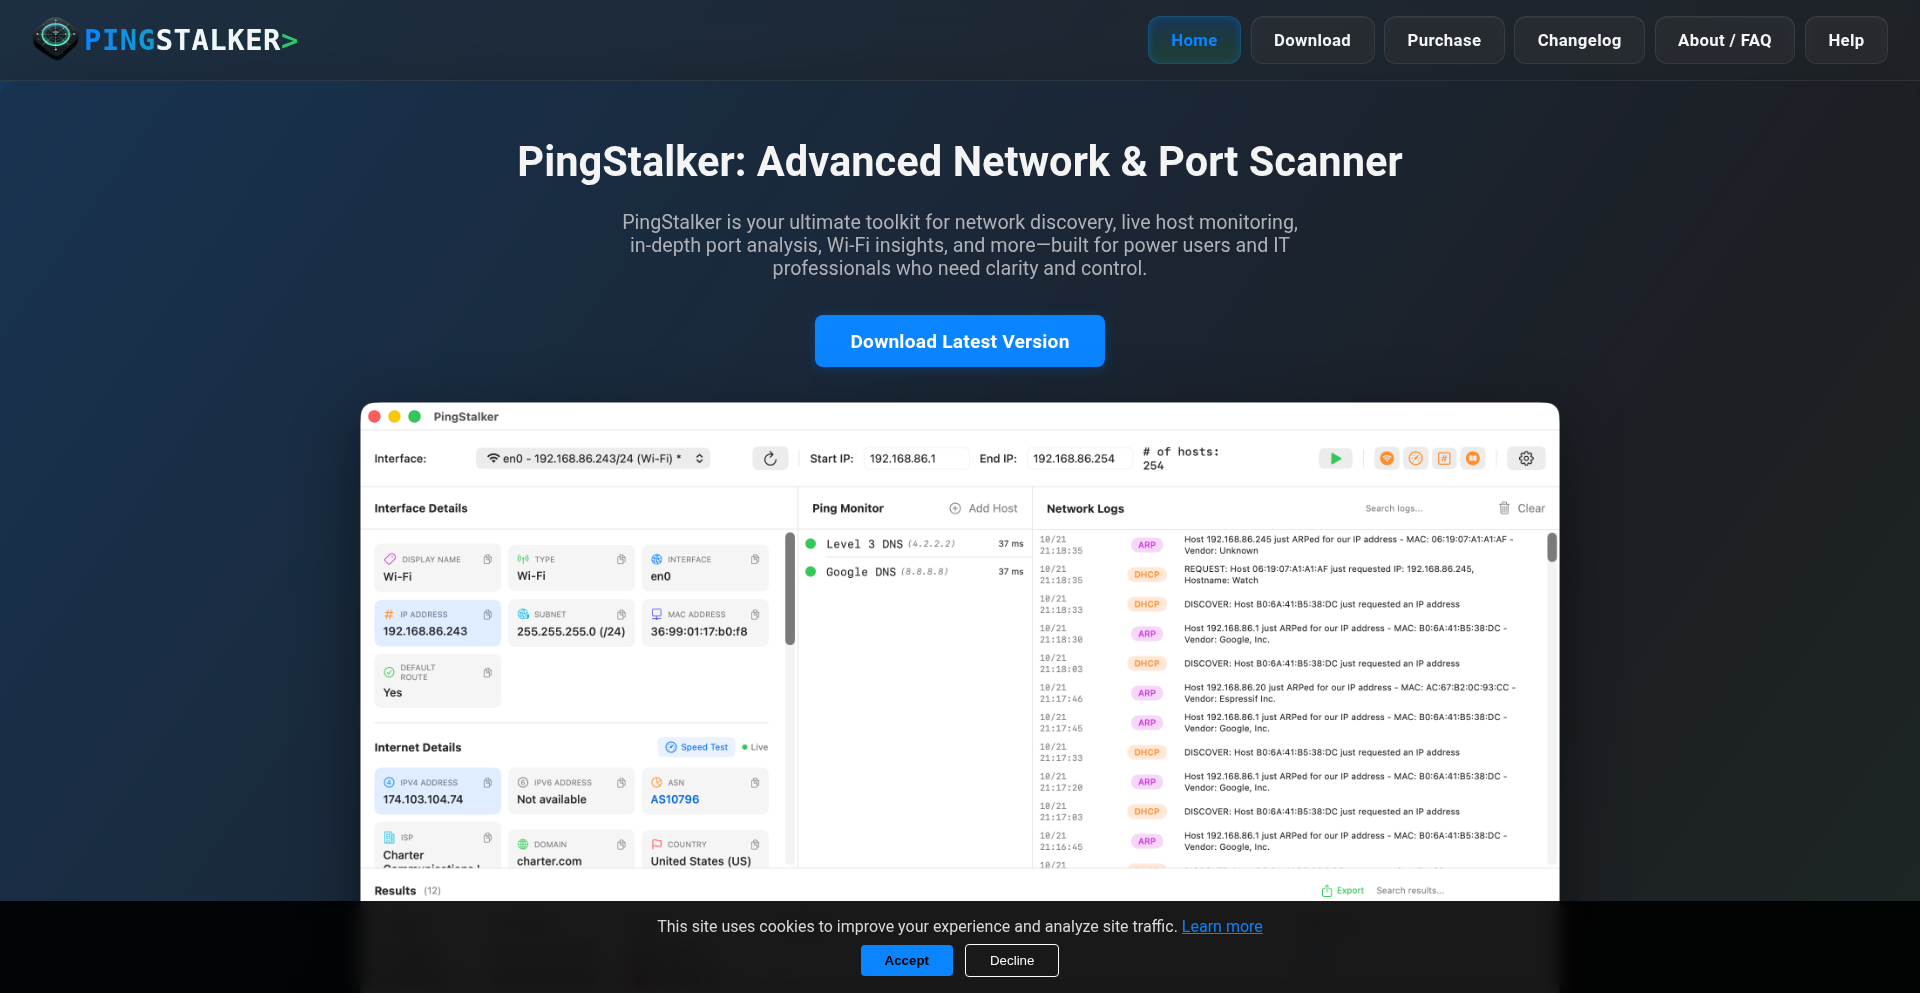Open the Speed Test gauge icon in toolbar

tap(1416, 458)
